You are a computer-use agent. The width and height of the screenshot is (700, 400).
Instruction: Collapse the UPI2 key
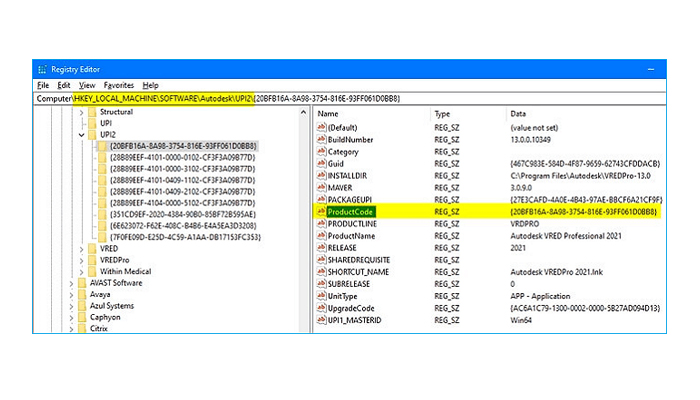[x=81, y=135]
